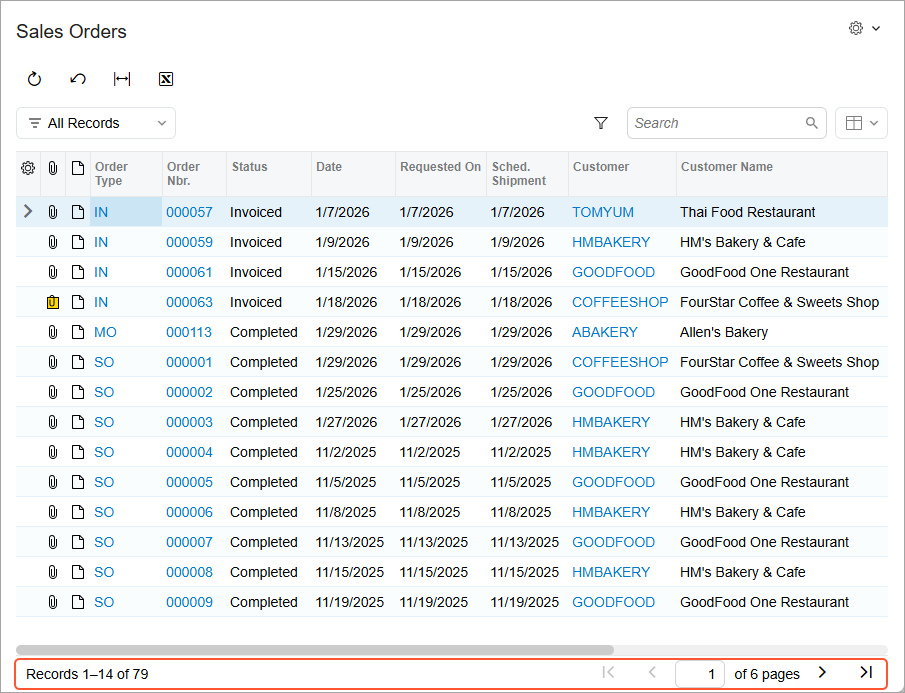Open note for order 000059
Screen dimensions: 905x693
coord(78,242)
